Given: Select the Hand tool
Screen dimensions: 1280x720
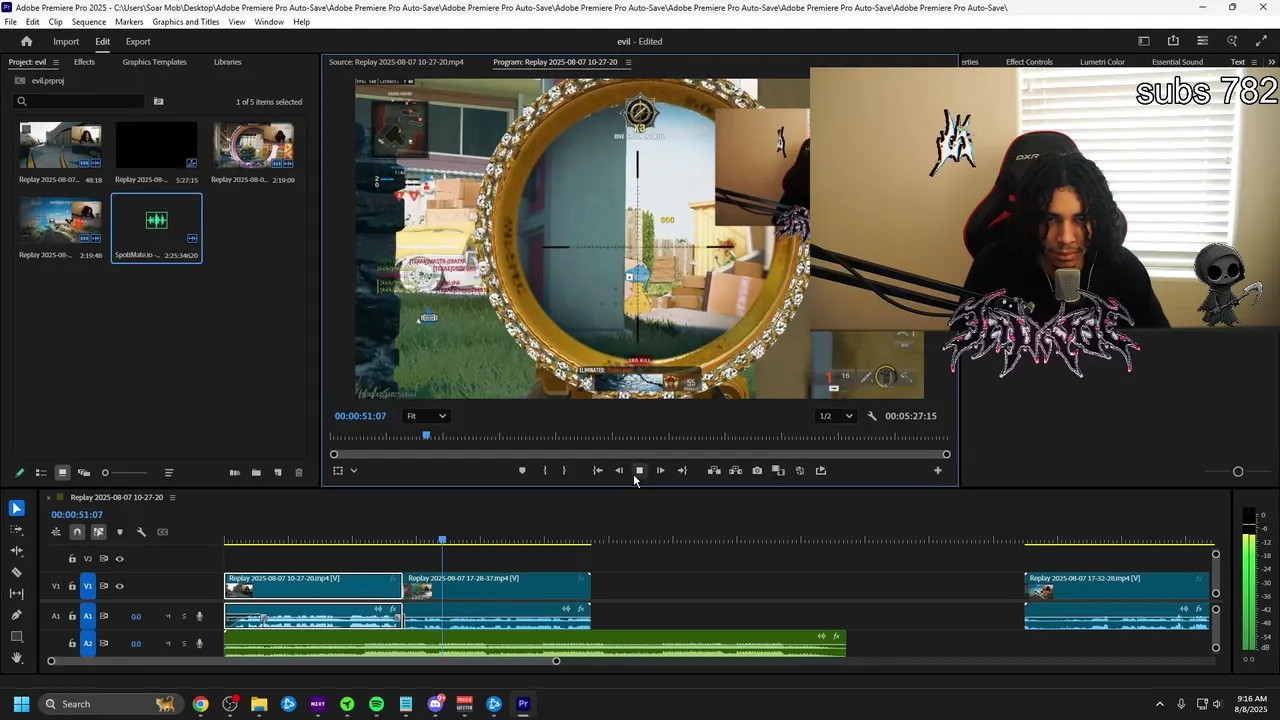Looking at the screenshot, I should [17, 658].
